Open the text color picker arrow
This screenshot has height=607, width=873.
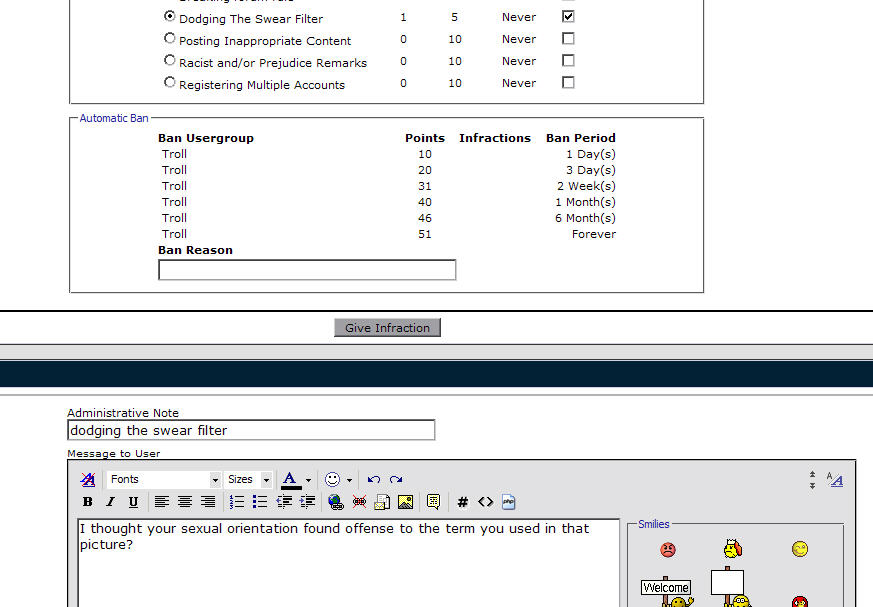tap(310, 480)
